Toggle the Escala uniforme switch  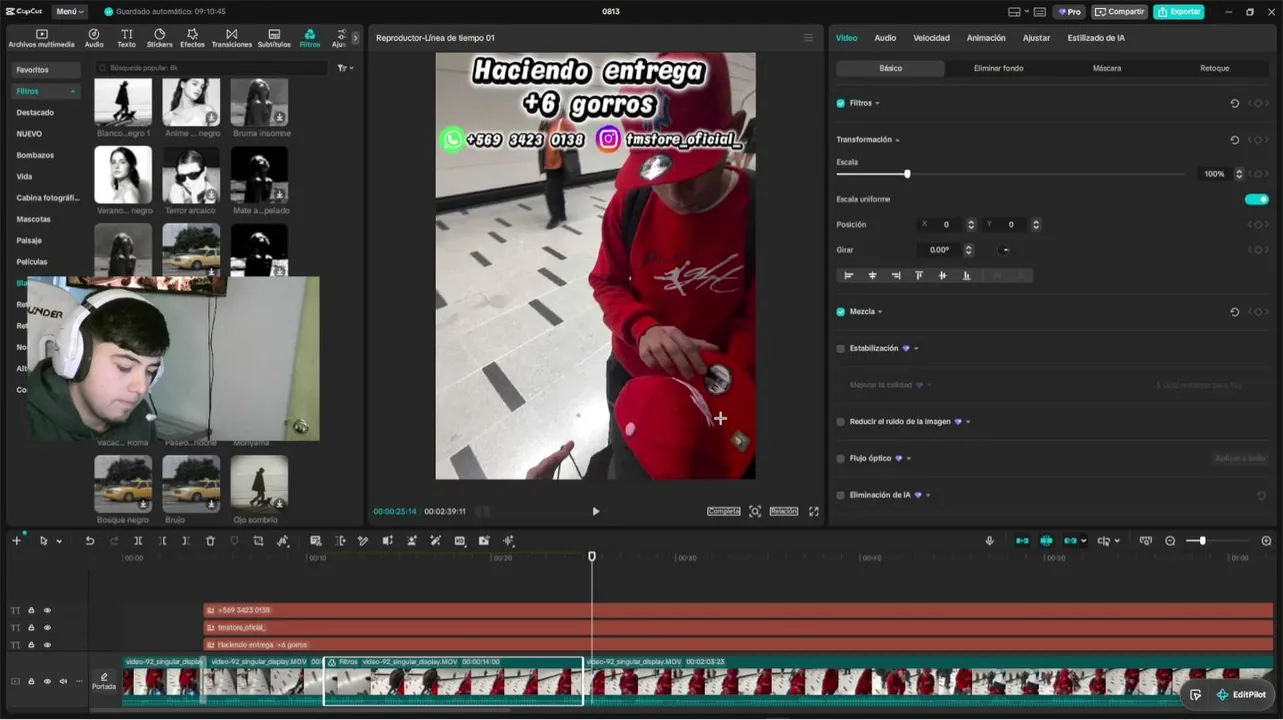click(1257, 199)
